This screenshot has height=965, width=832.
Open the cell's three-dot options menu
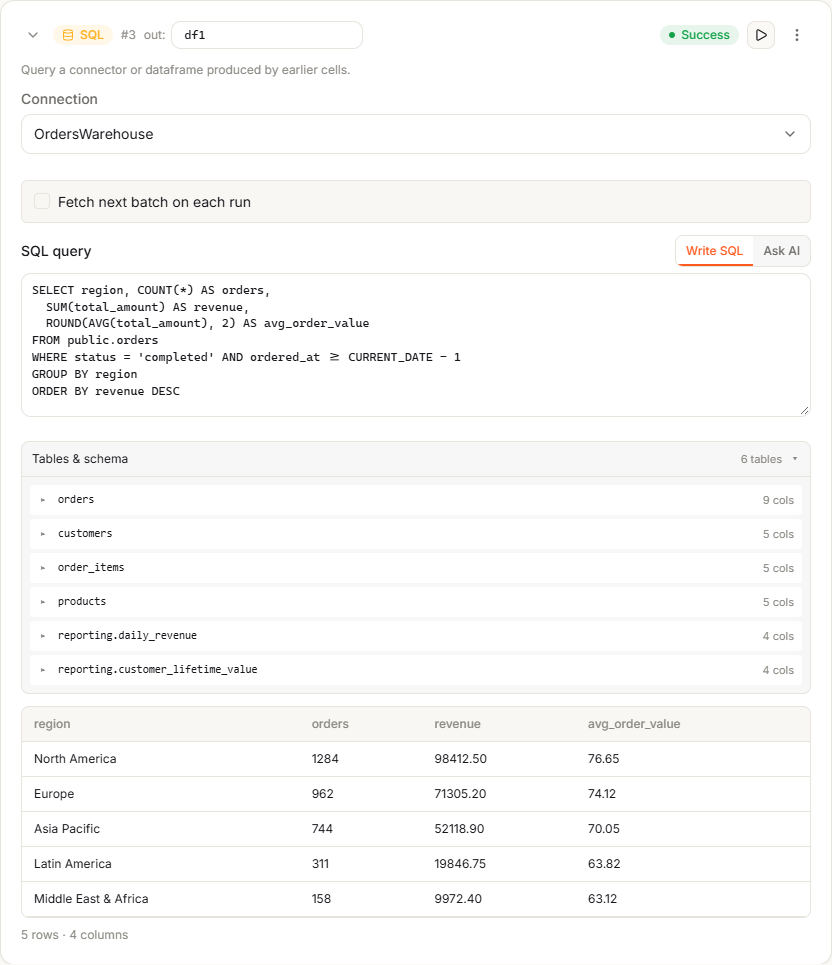click(x=796, y=35)
